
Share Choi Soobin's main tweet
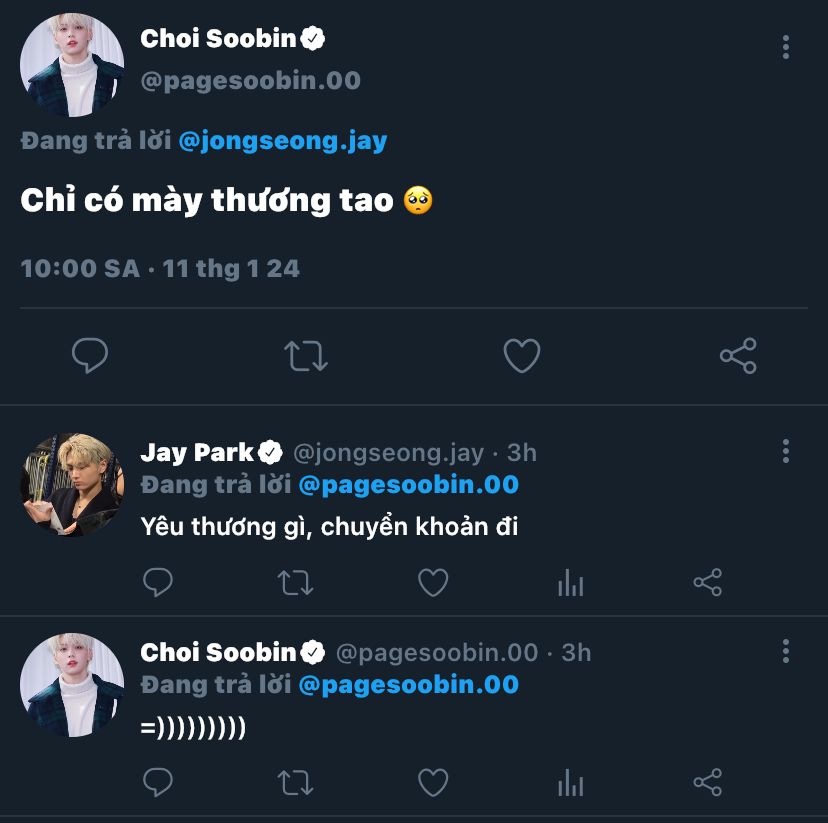[x=737, y=355]
